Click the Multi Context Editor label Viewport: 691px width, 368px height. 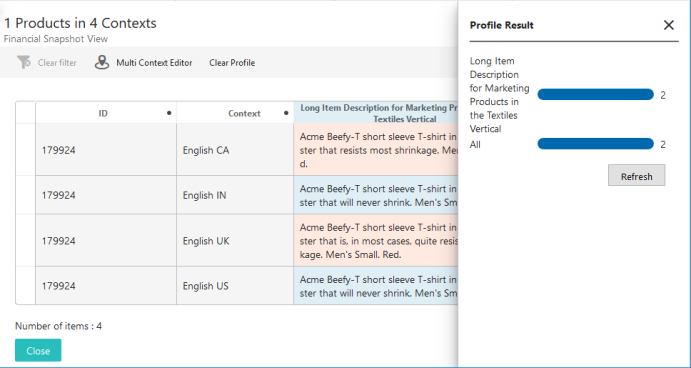pos(154,63)
